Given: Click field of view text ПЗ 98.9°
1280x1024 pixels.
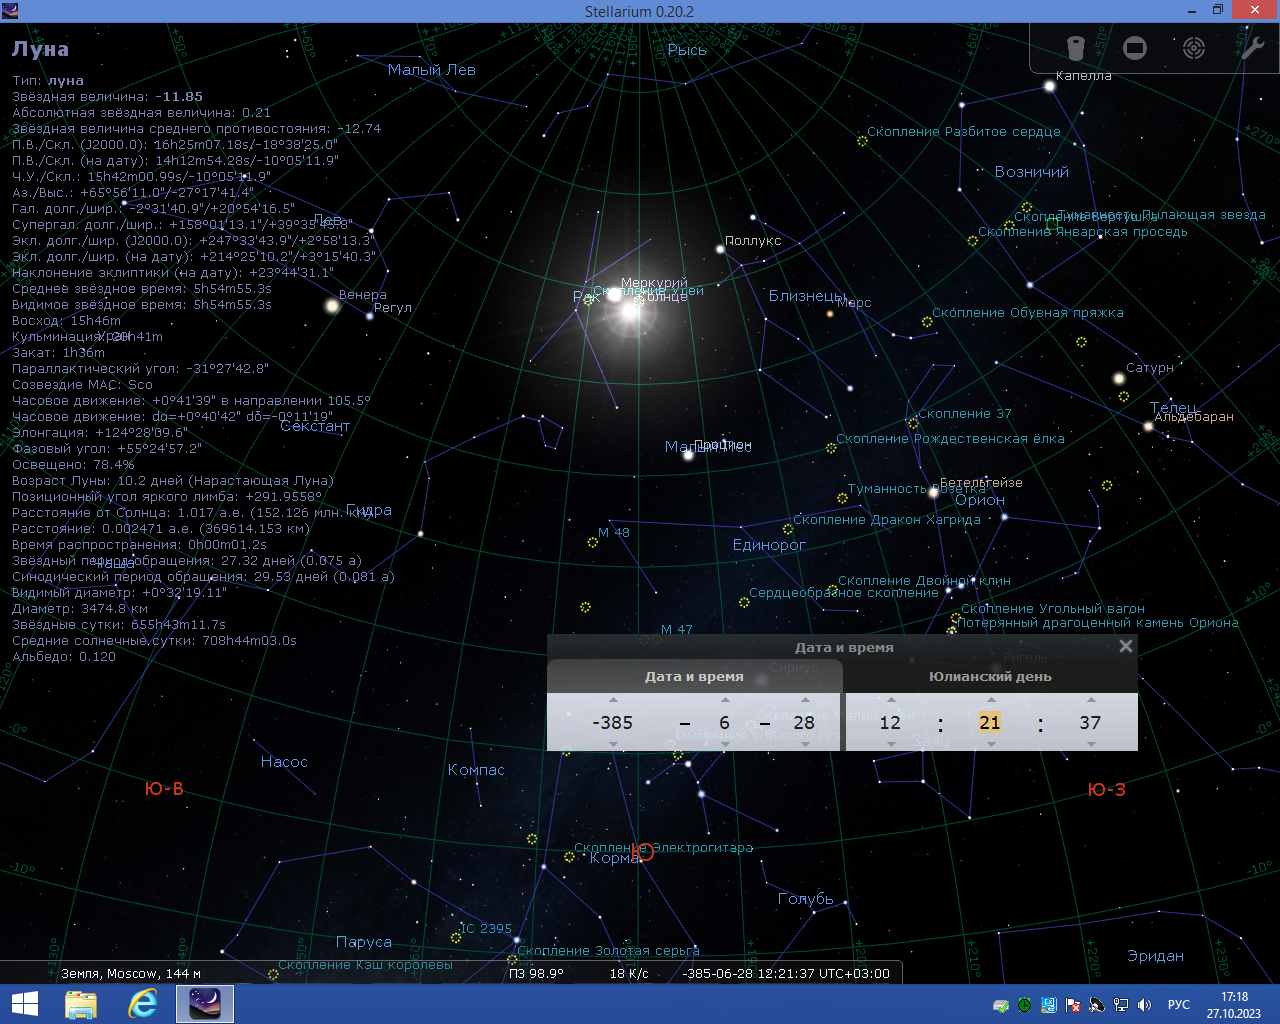Looking at the screenshot, I should 536,973.
